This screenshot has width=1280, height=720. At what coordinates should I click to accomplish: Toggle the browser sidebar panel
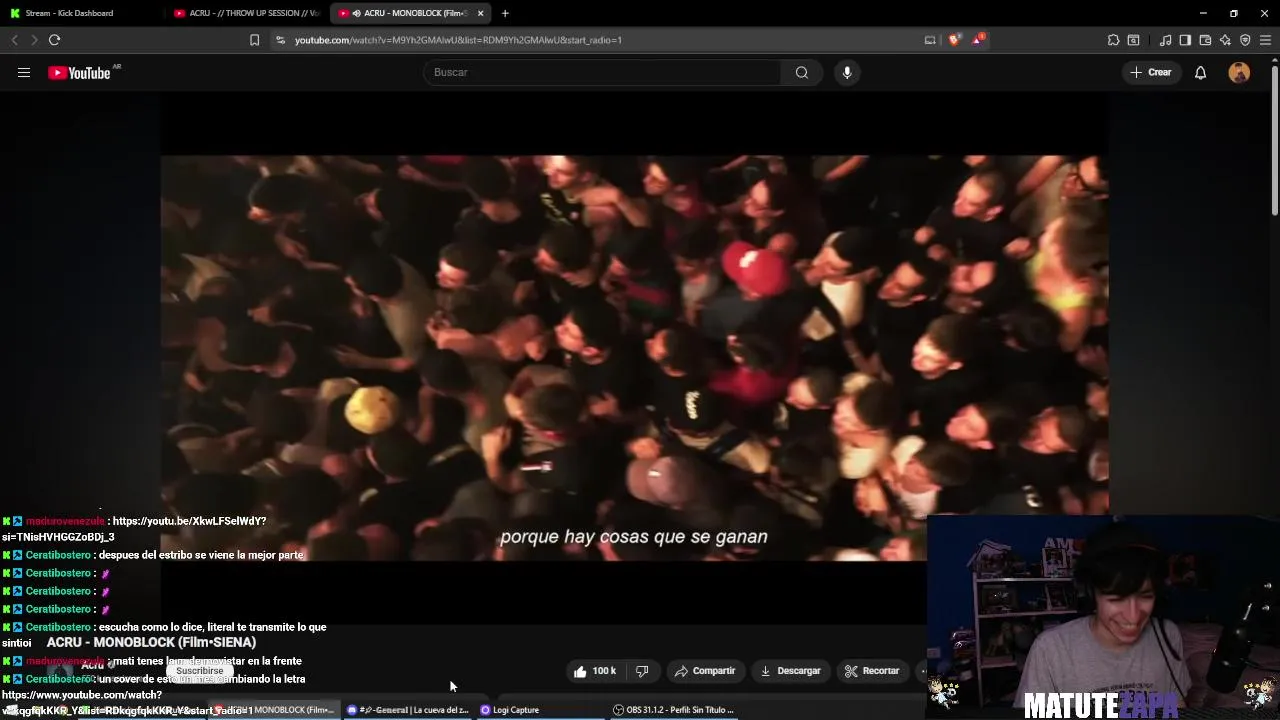(x=1185, y=40)
